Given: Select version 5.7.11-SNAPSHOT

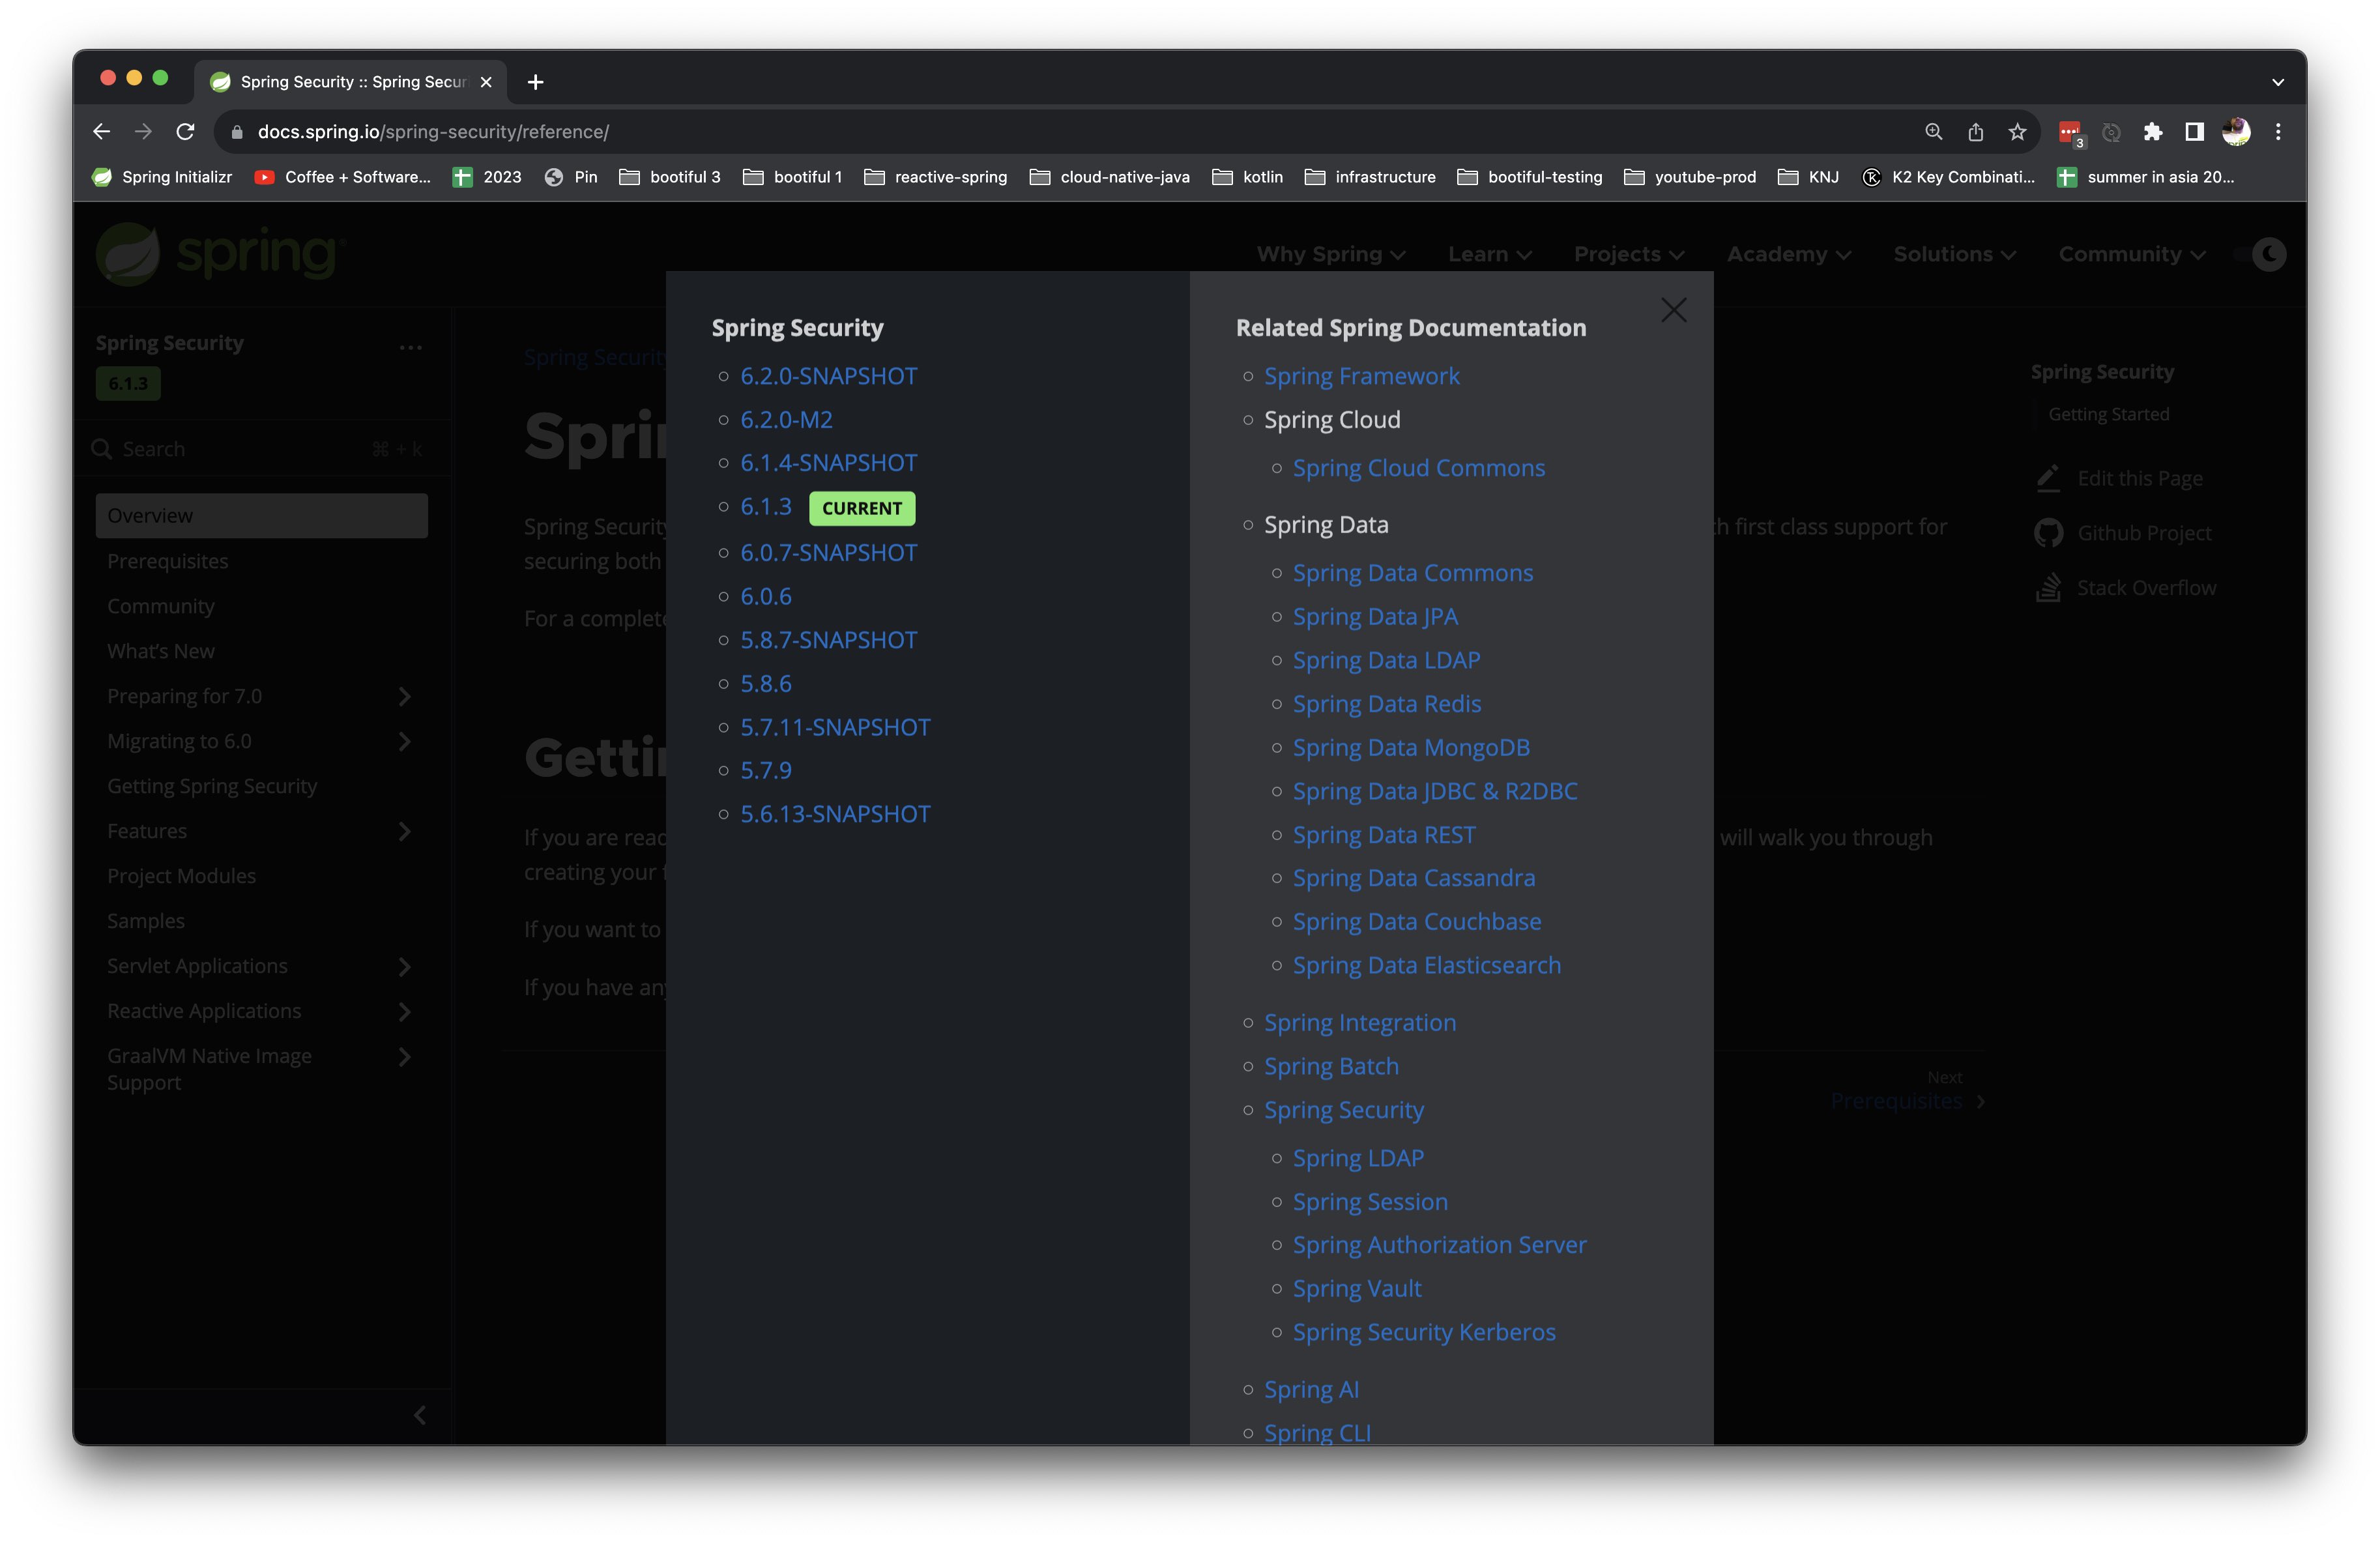Looking at the screenshot, I should [835, 727].
